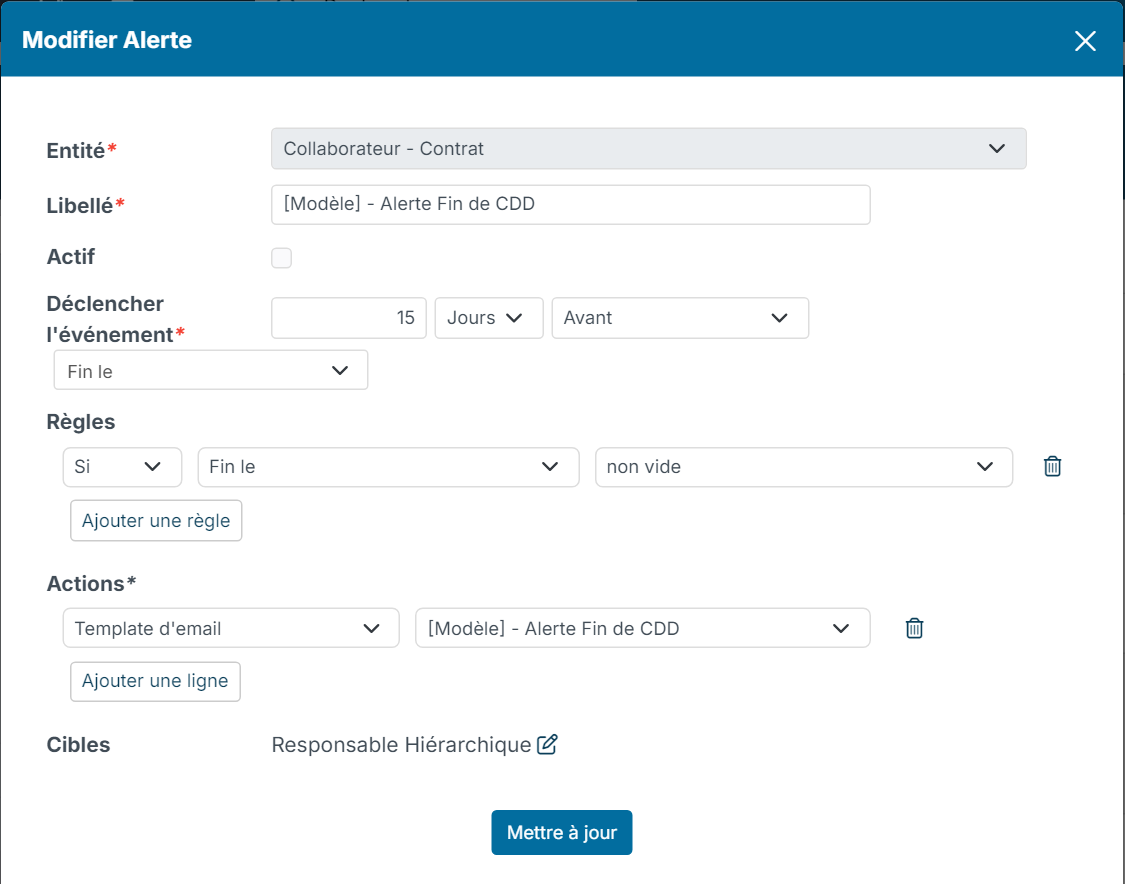
Task: Click 'Ajouter une ligne' button
Action: click(155, 681)
